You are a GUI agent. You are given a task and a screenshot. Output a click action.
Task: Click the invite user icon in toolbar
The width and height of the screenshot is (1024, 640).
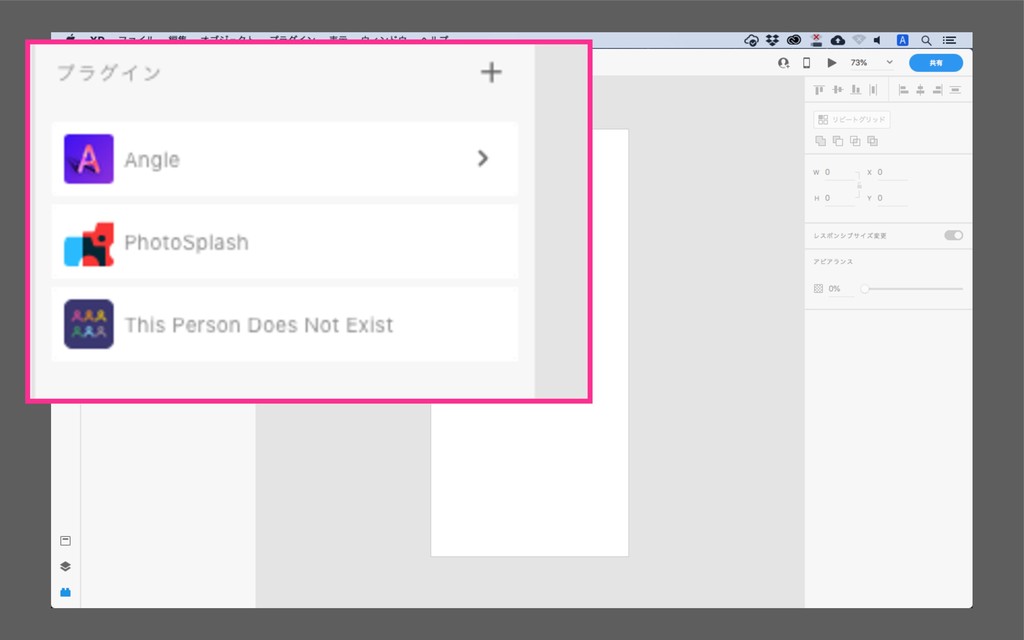pos(784,63)
